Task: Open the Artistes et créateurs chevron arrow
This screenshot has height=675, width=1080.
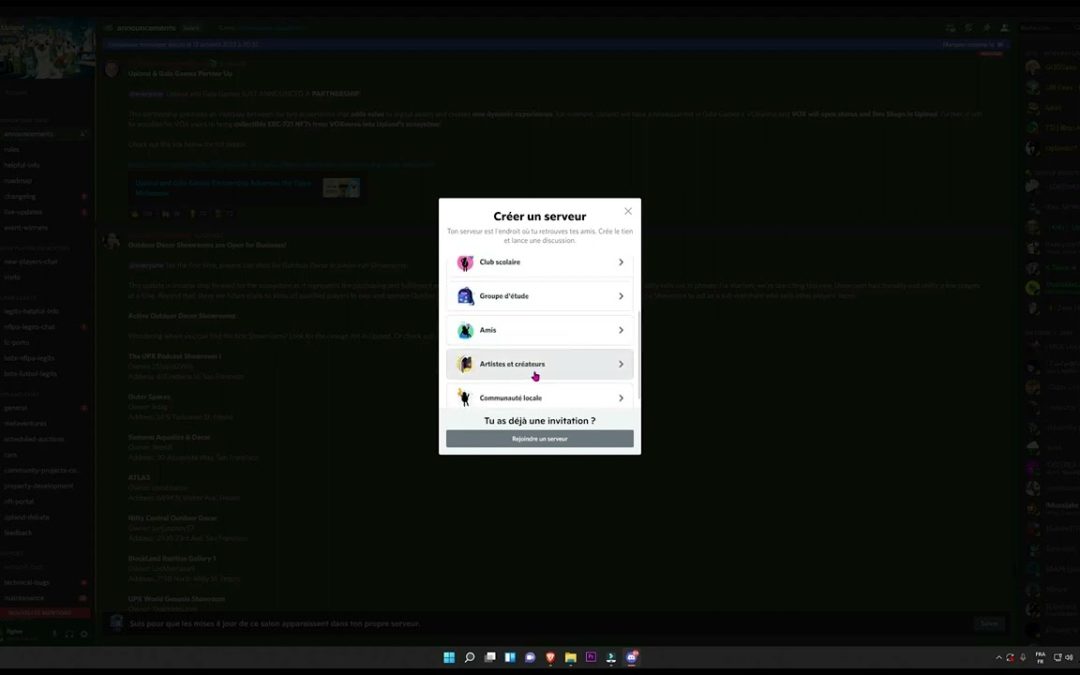Action: click(621, 364)
